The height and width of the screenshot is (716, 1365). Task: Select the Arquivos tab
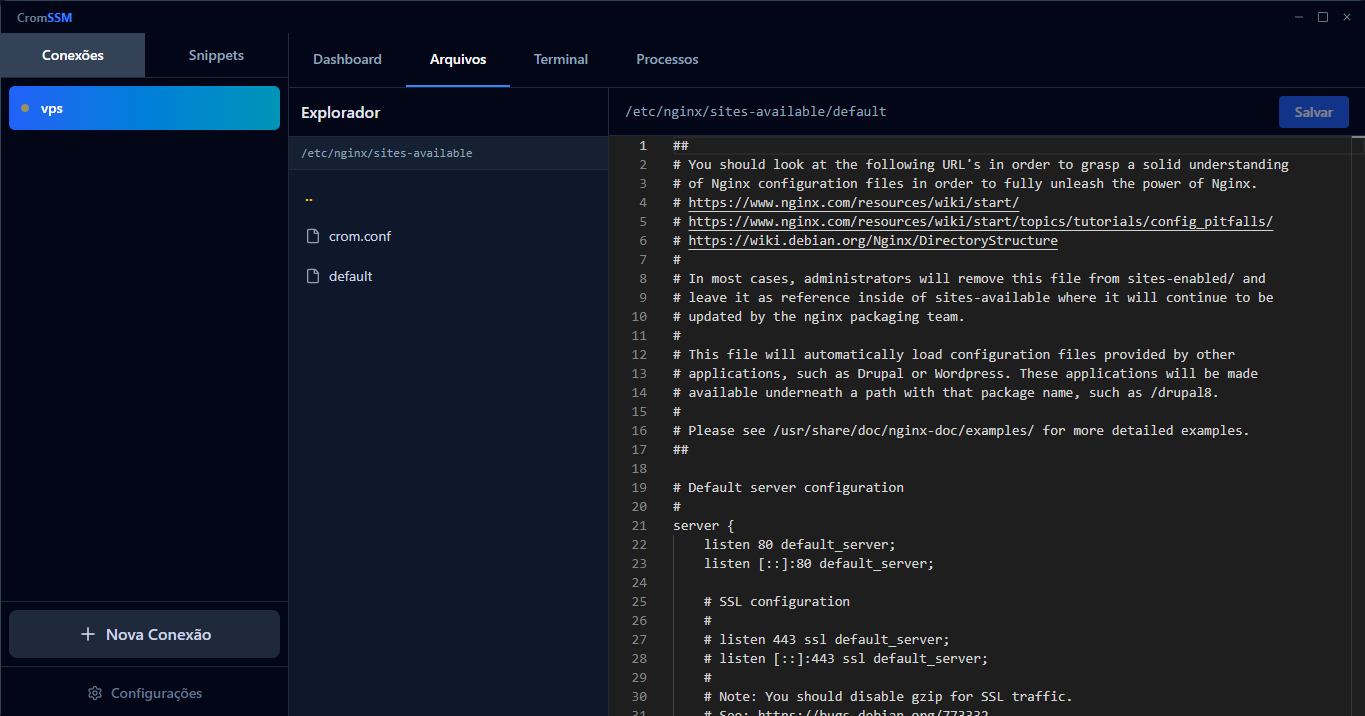coord(458,59)
